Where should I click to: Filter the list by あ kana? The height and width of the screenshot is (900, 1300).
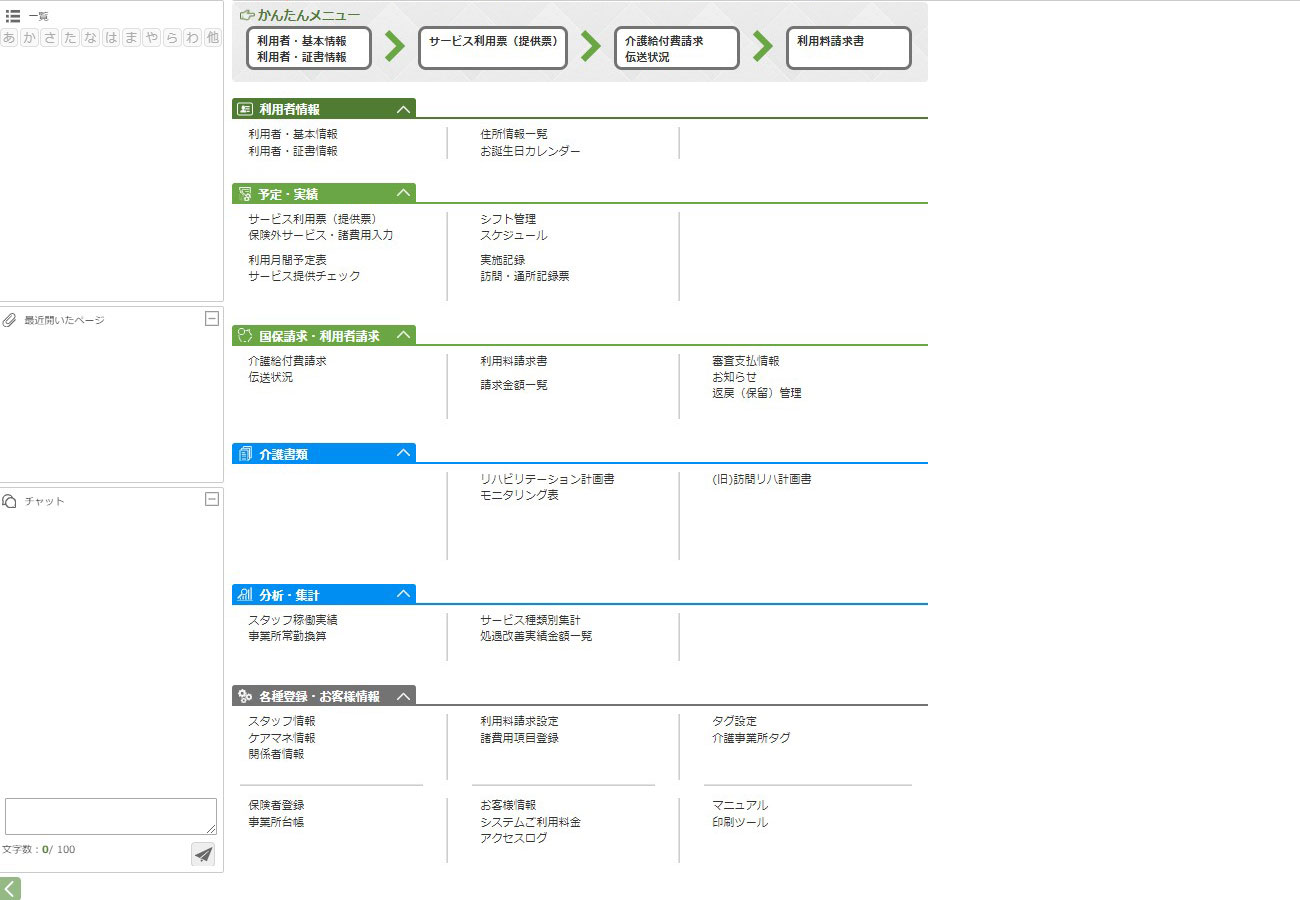click(x=10, y=38)
